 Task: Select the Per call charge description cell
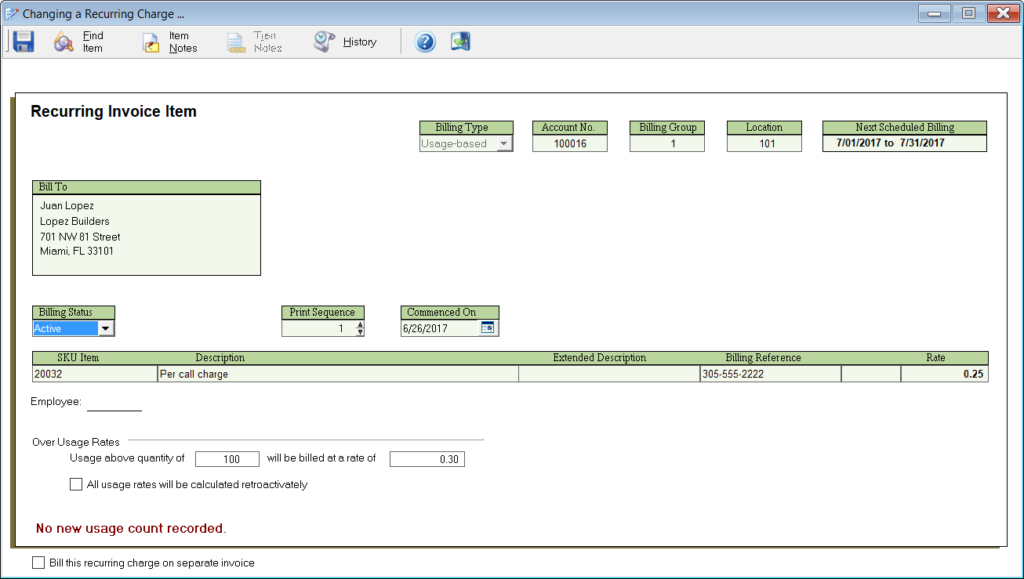pos(337,374)
